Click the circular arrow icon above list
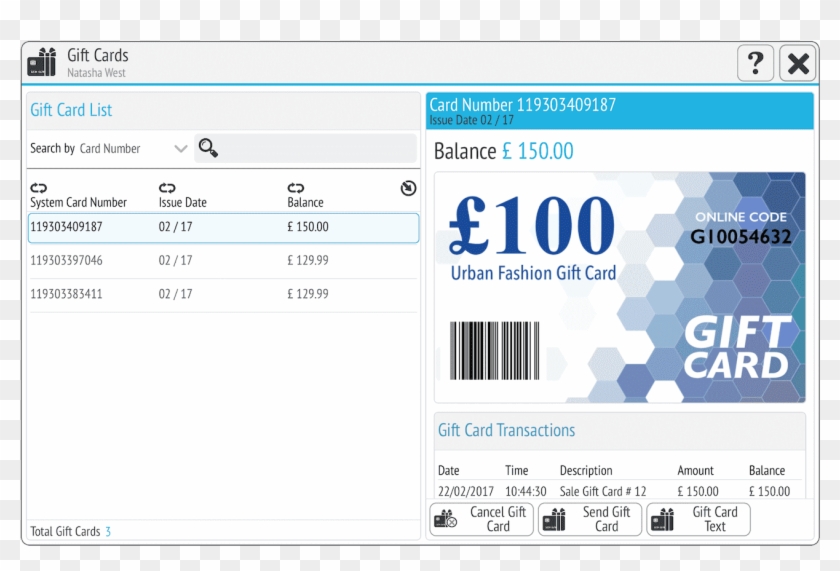Image resolution: width=840 pixels, height=571 pixels. (x=408, y=188)
